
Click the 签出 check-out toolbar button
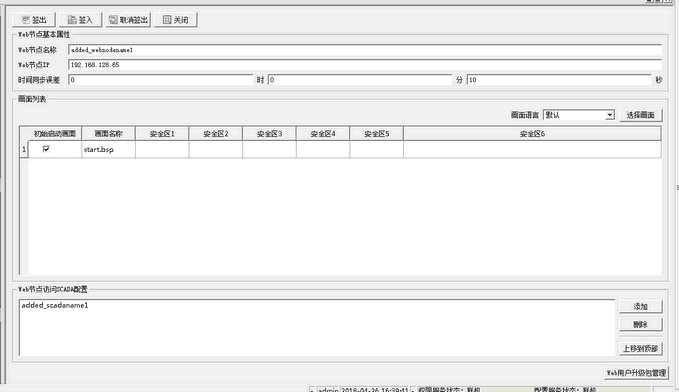[34, 20]
